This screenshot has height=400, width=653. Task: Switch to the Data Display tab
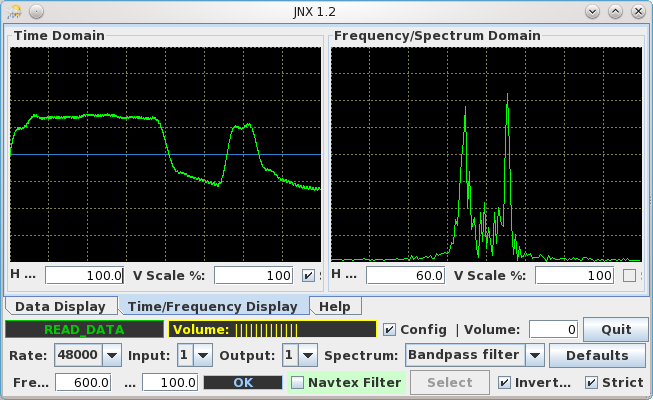pos(61,306)
